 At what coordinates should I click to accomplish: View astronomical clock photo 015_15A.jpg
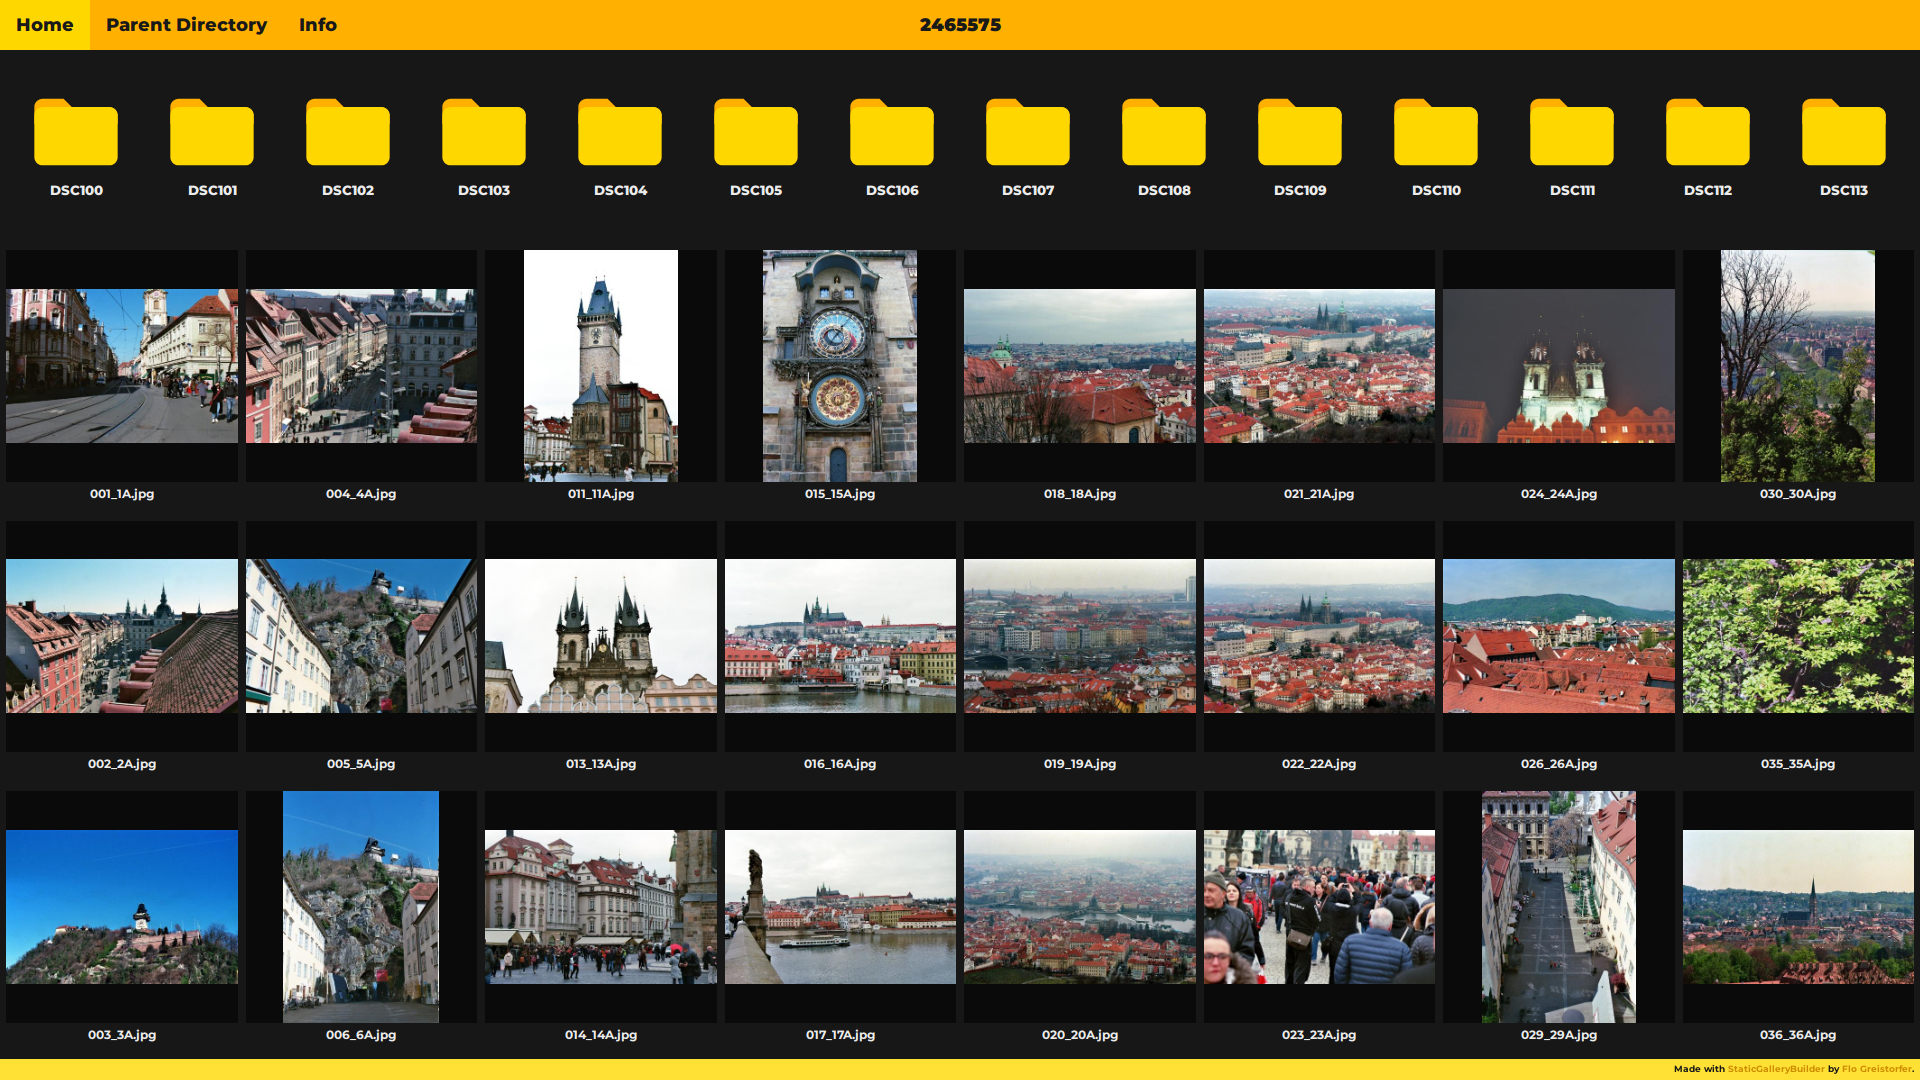click(x=840, y=366)
